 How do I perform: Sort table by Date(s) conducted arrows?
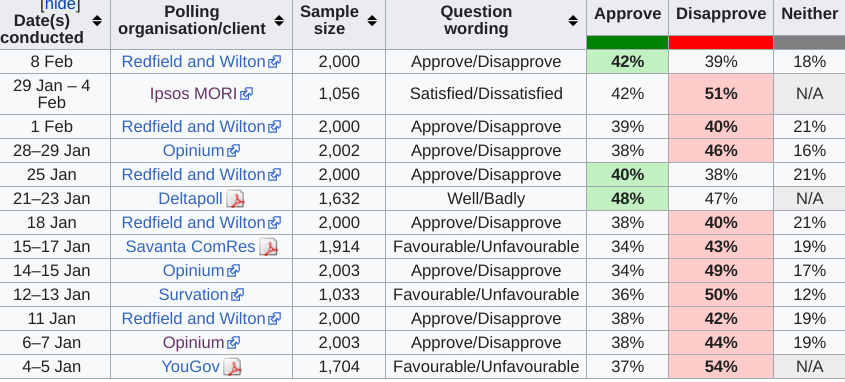[97, 21]
